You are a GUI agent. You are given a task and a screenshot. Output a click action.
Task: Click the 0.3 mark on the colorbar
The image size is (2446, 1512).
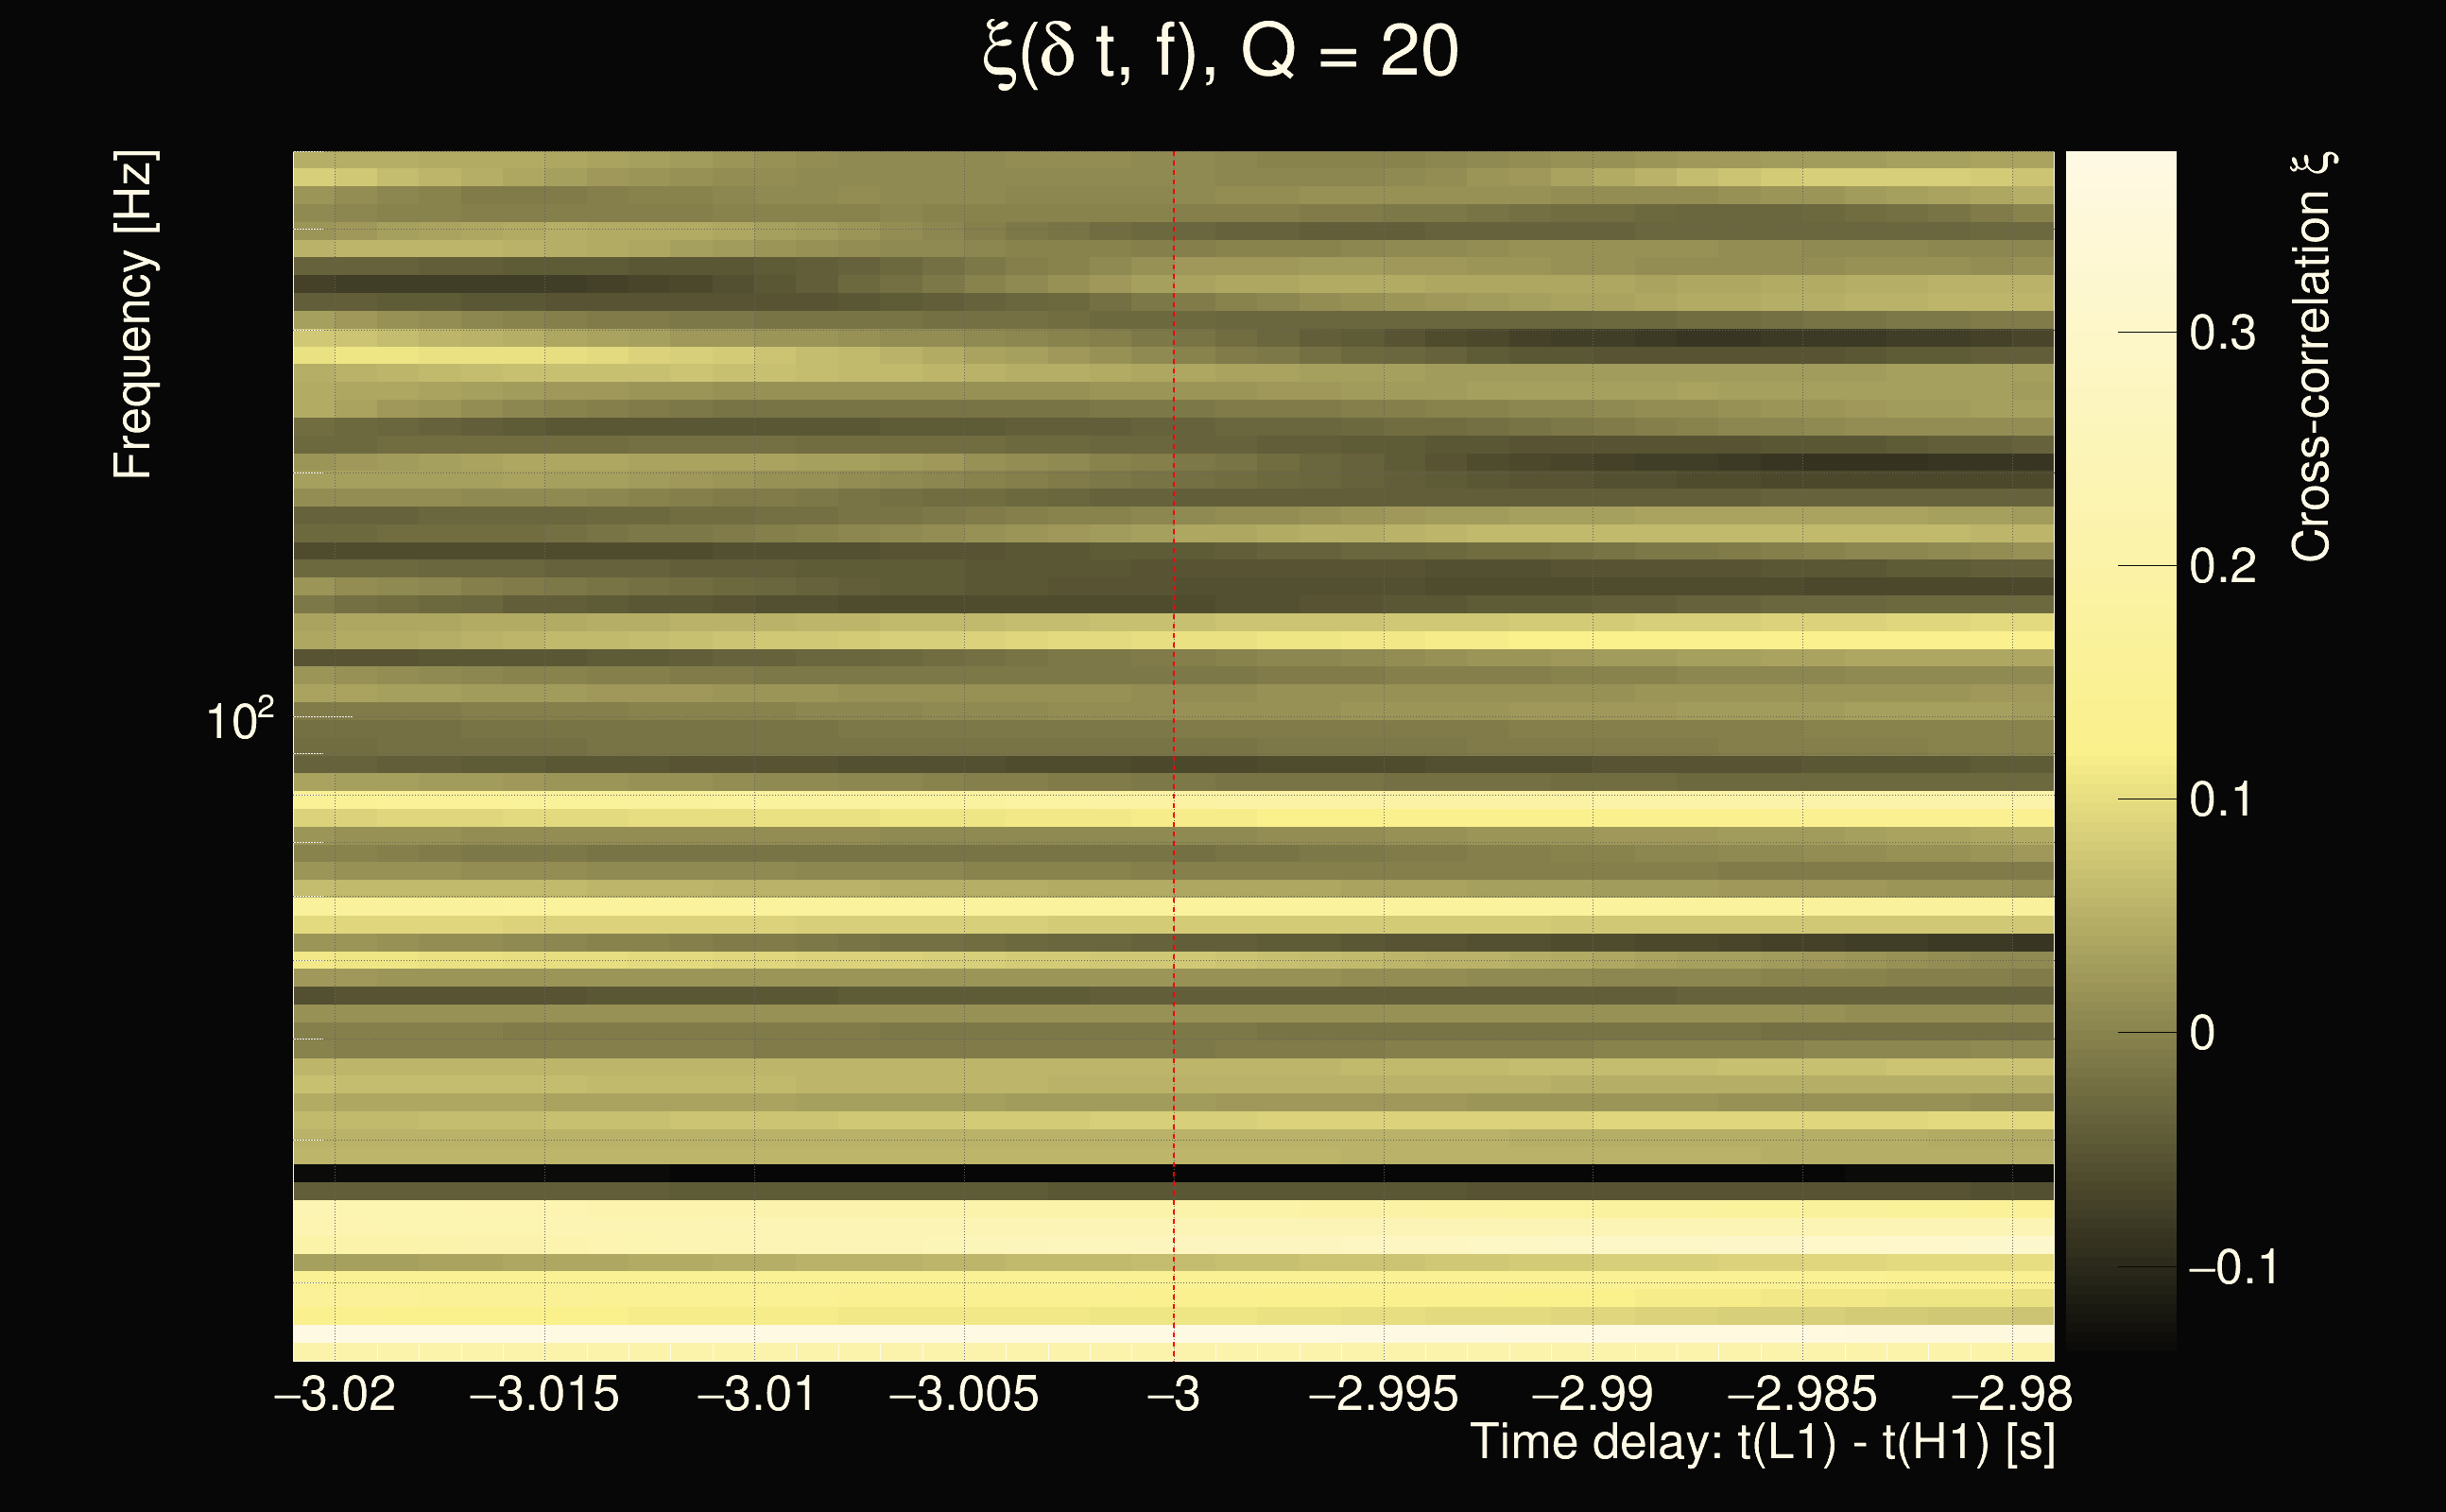[x=2222, y=333]
